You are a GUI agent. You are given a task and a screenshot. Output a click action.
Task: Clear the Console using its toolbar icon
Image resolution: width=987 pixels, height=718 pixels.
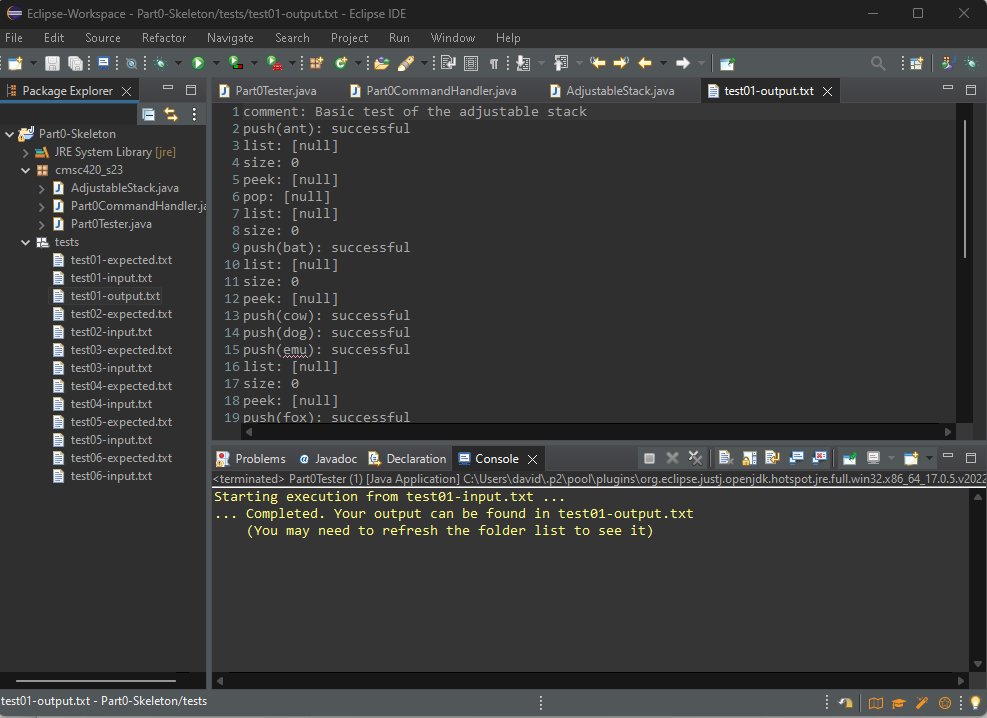[725, 458]
